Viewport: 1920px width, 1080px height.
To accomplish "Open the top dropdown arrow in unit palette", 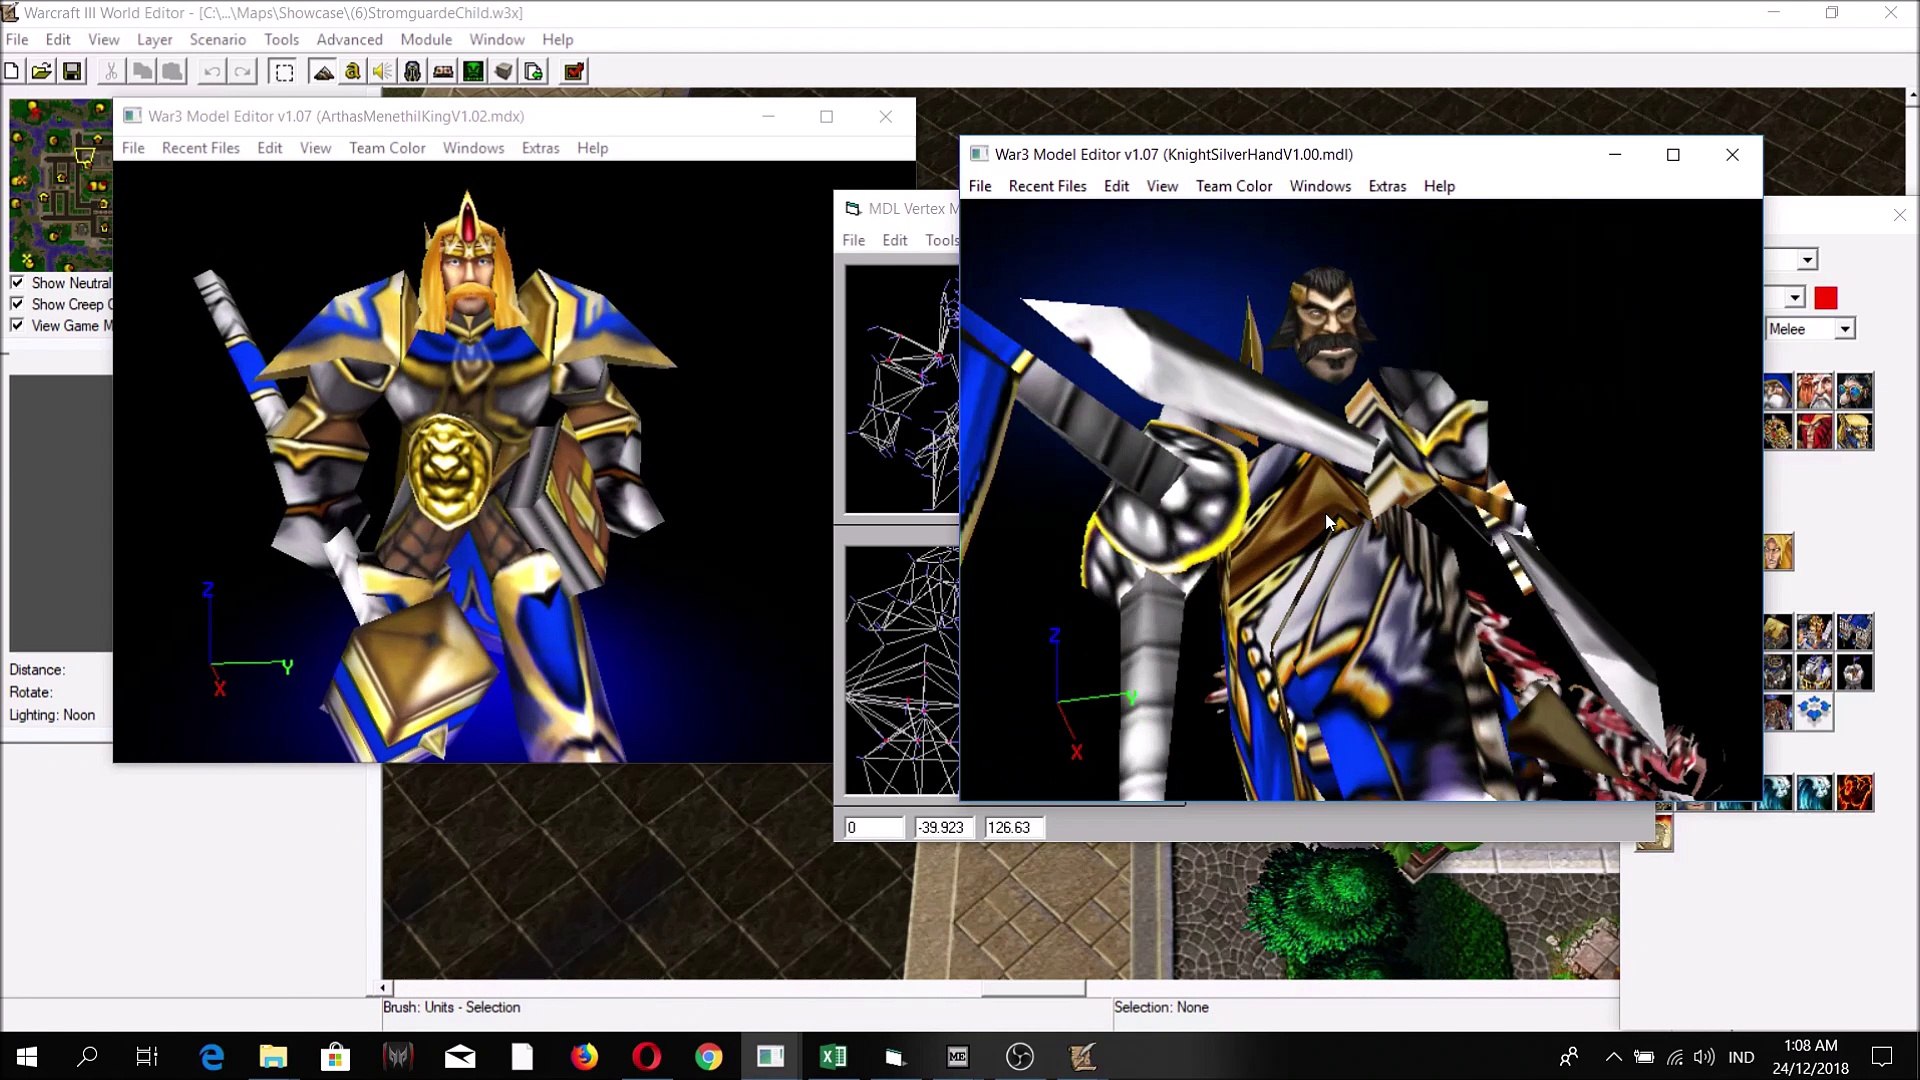I will click(x=1807, y=260).
